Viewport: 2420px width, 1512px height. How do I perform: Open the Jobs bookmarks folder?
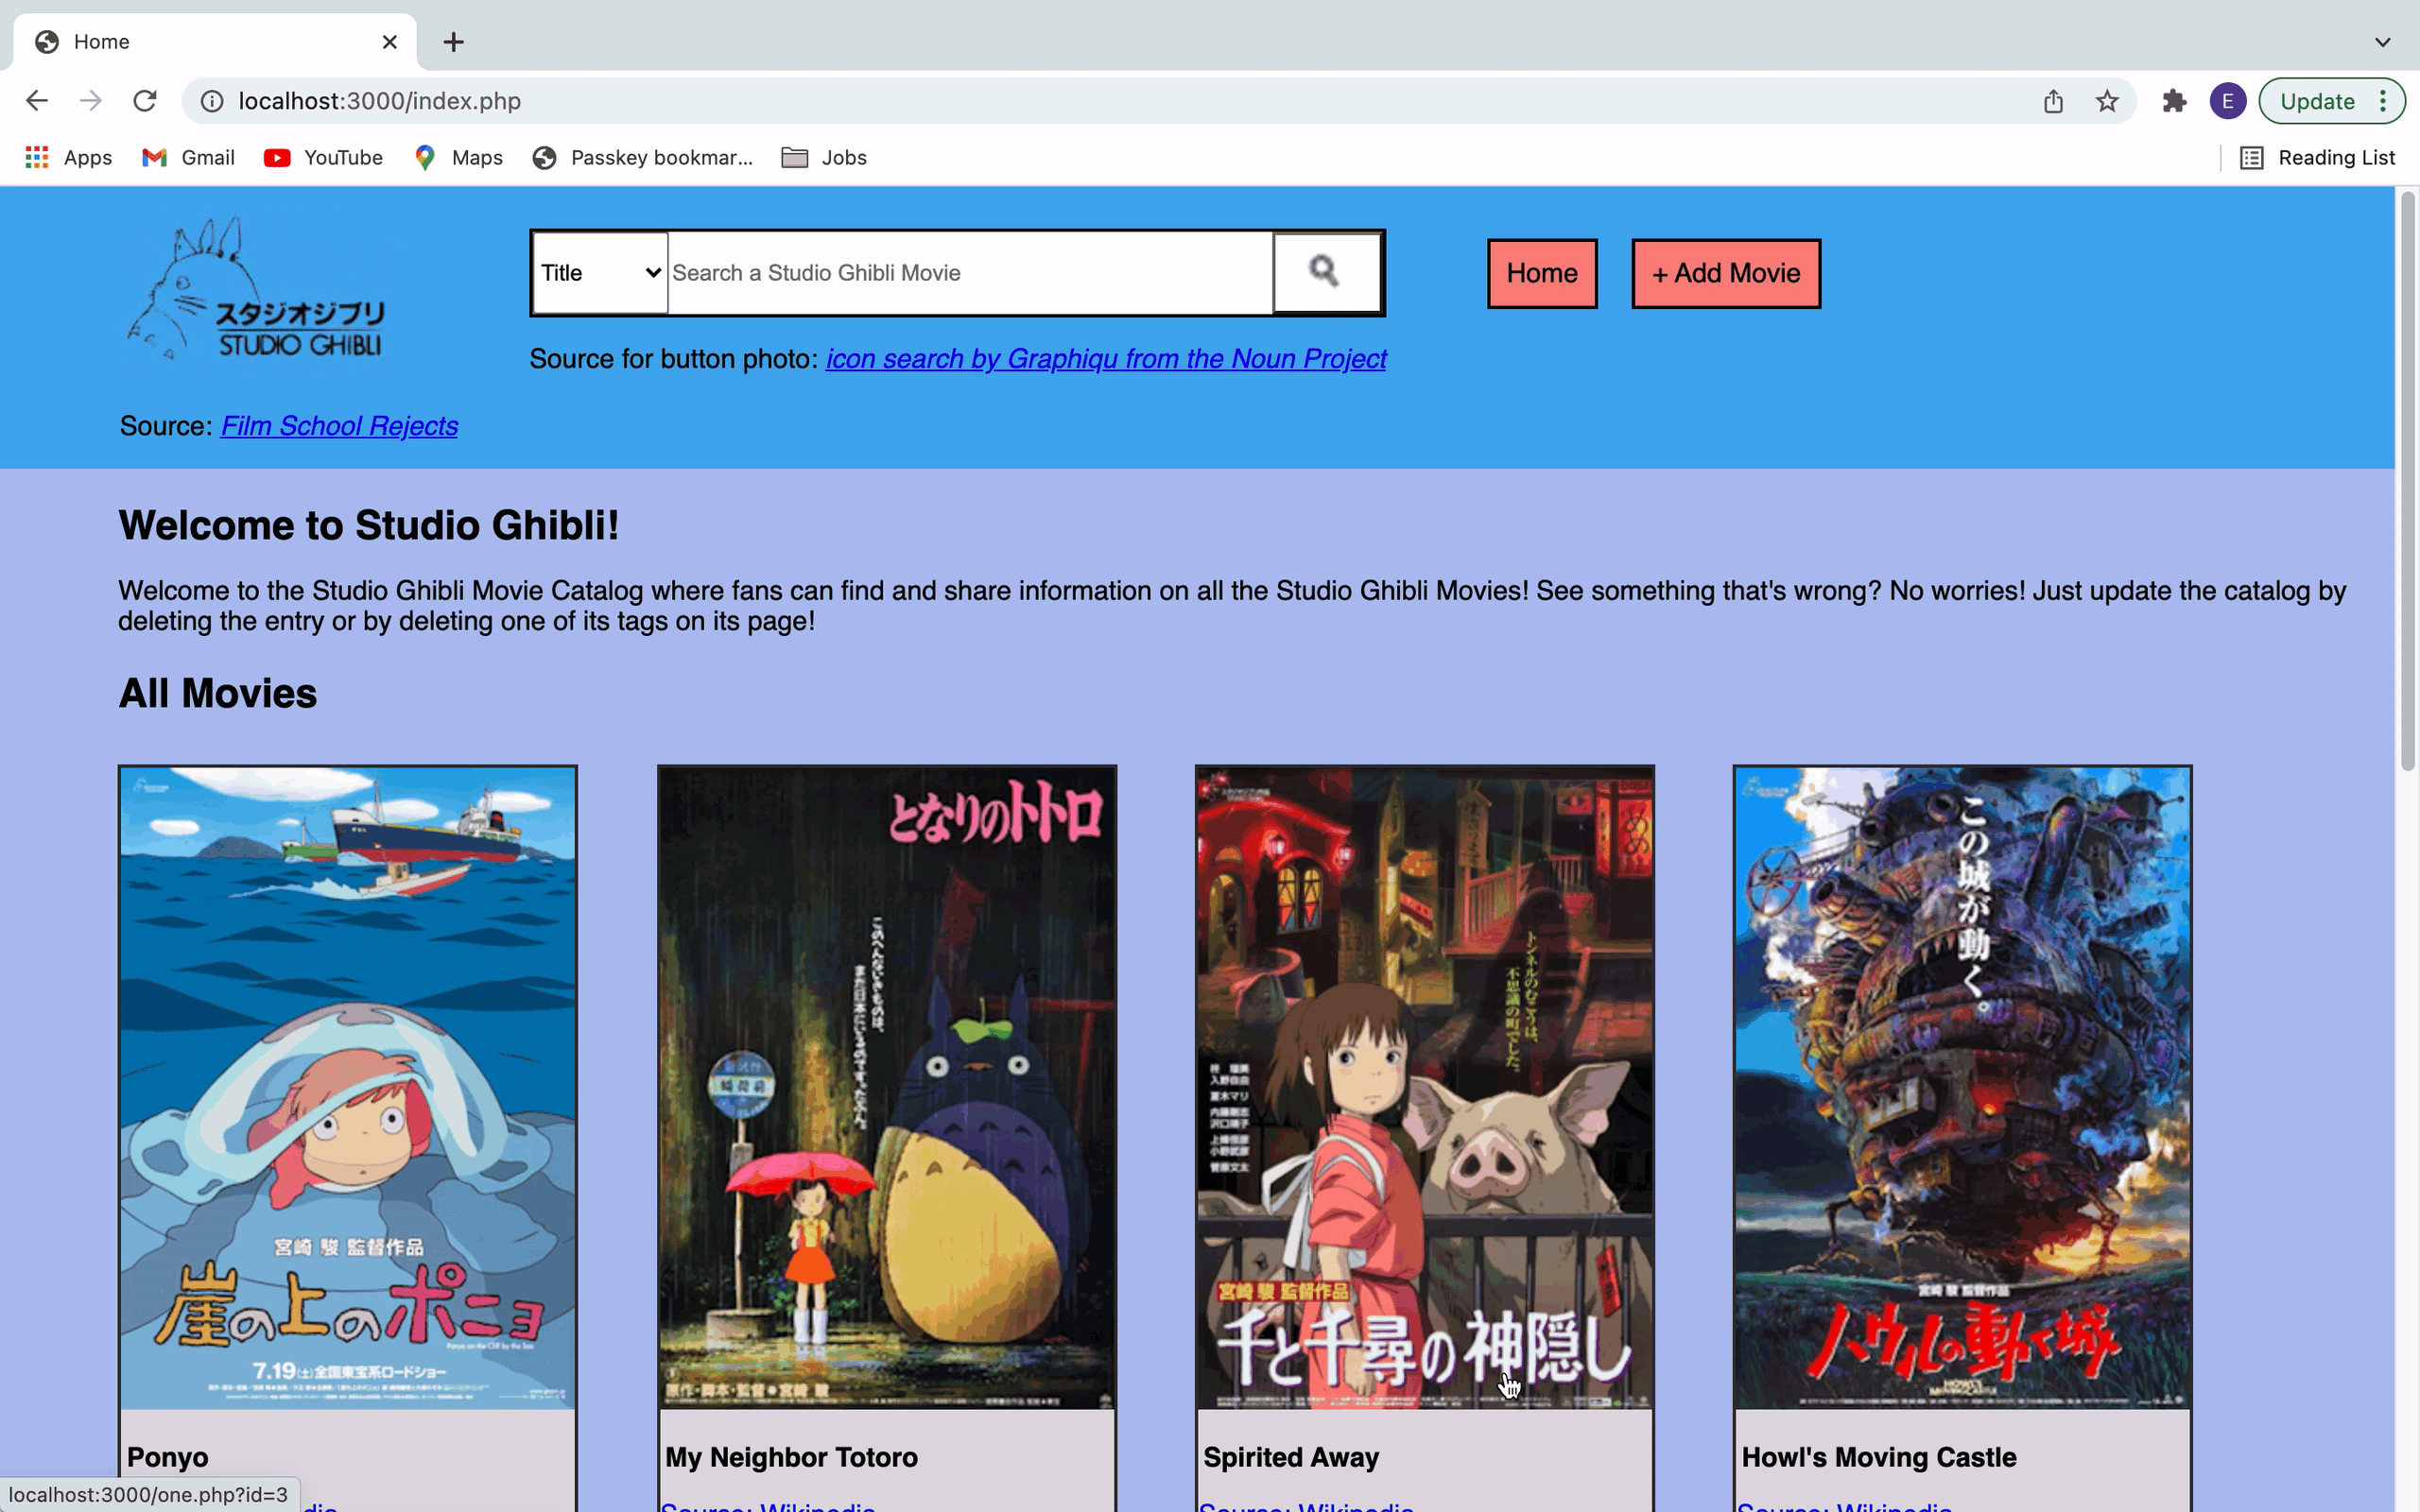824,158
